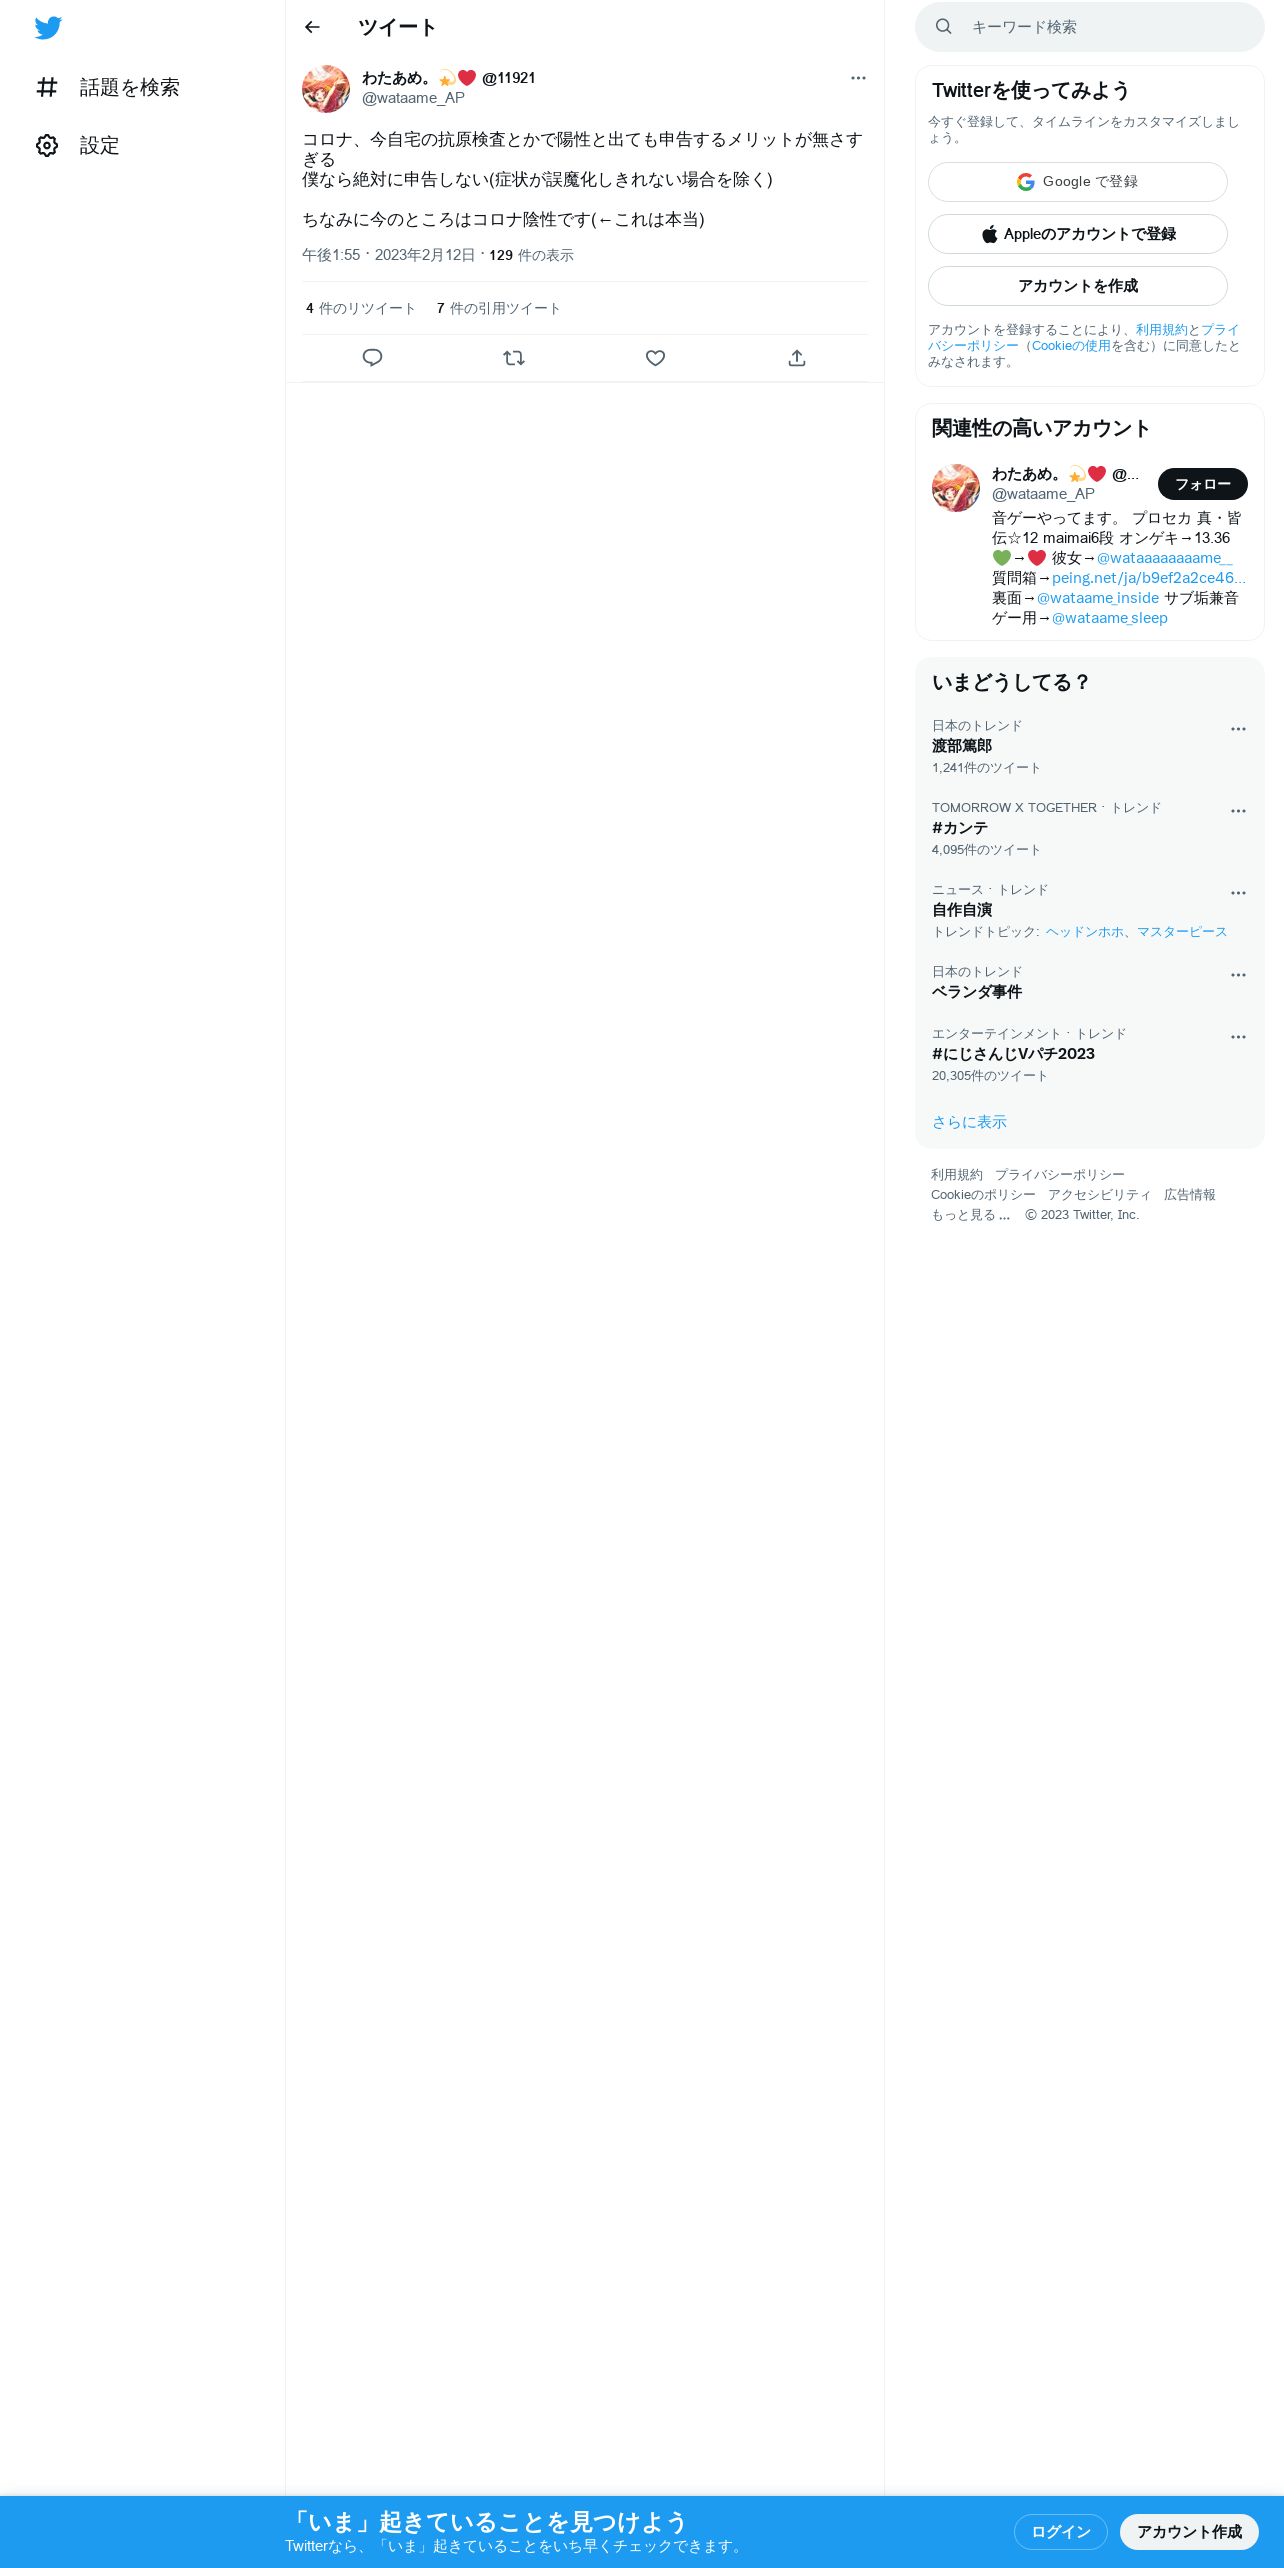
Task: Click the reply speech bubble icon
Action: pyautogui.click(x=372, y=358)
